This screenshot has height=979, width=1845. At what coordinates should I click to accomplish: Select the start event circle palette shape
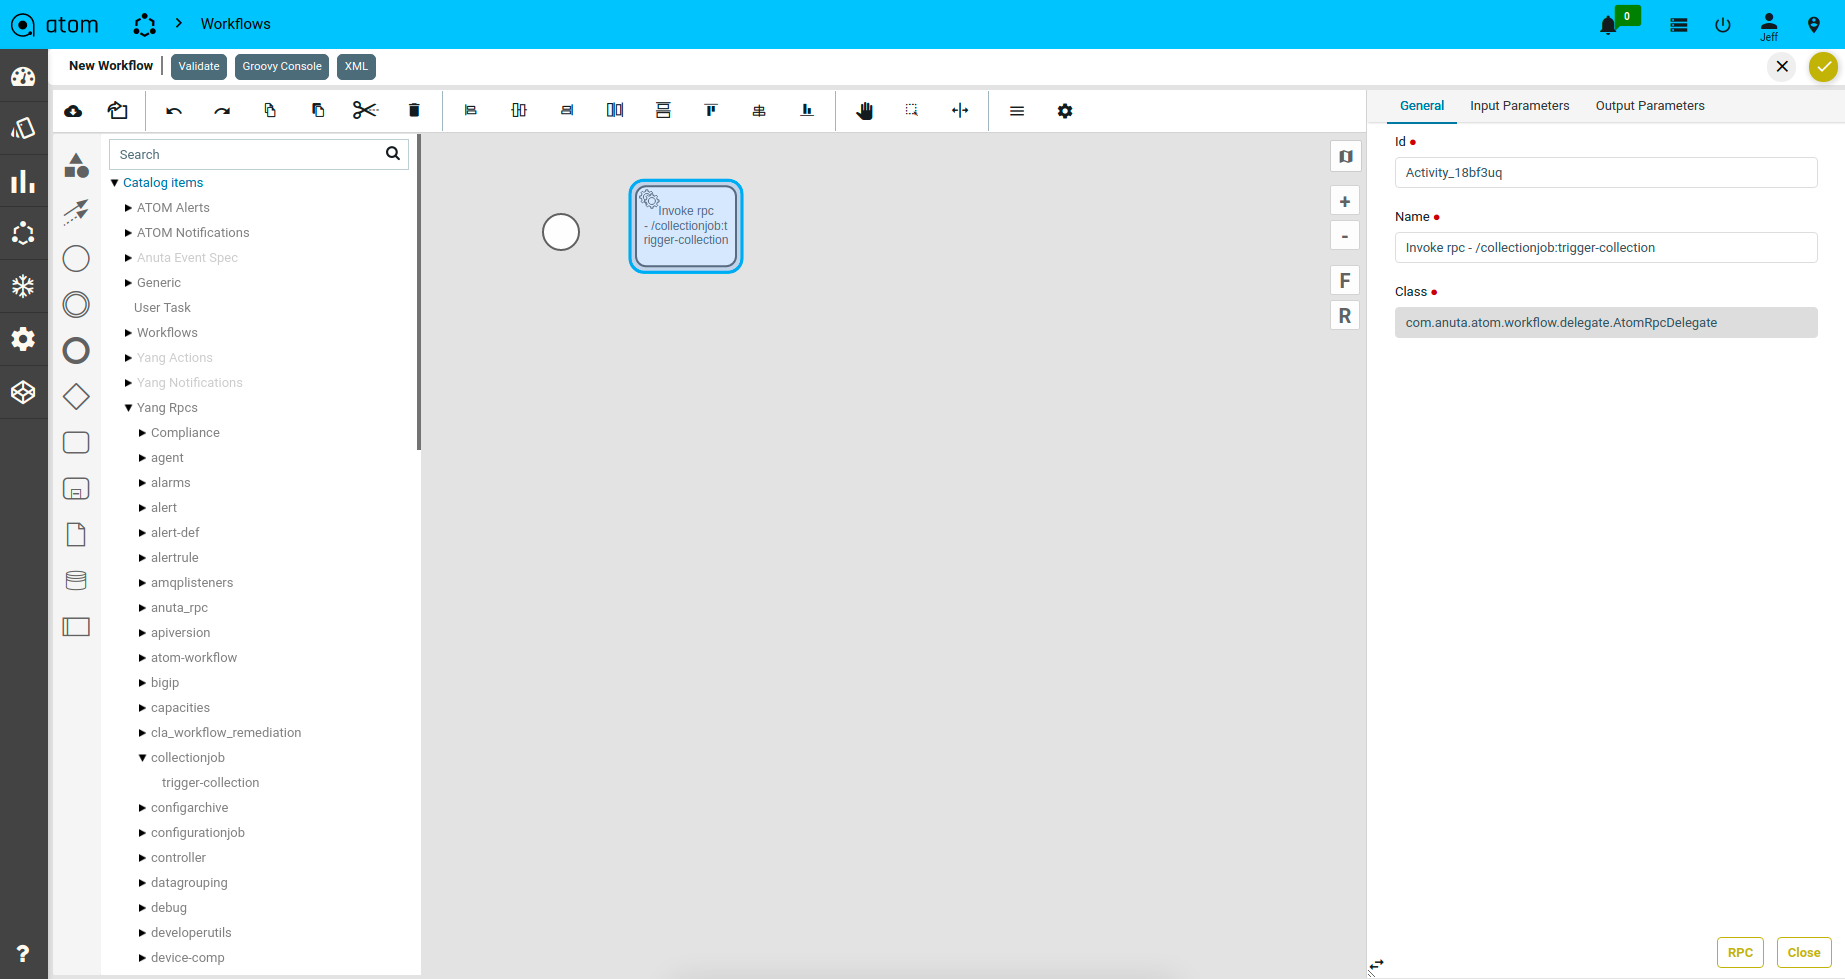click(x=76, y=258)
